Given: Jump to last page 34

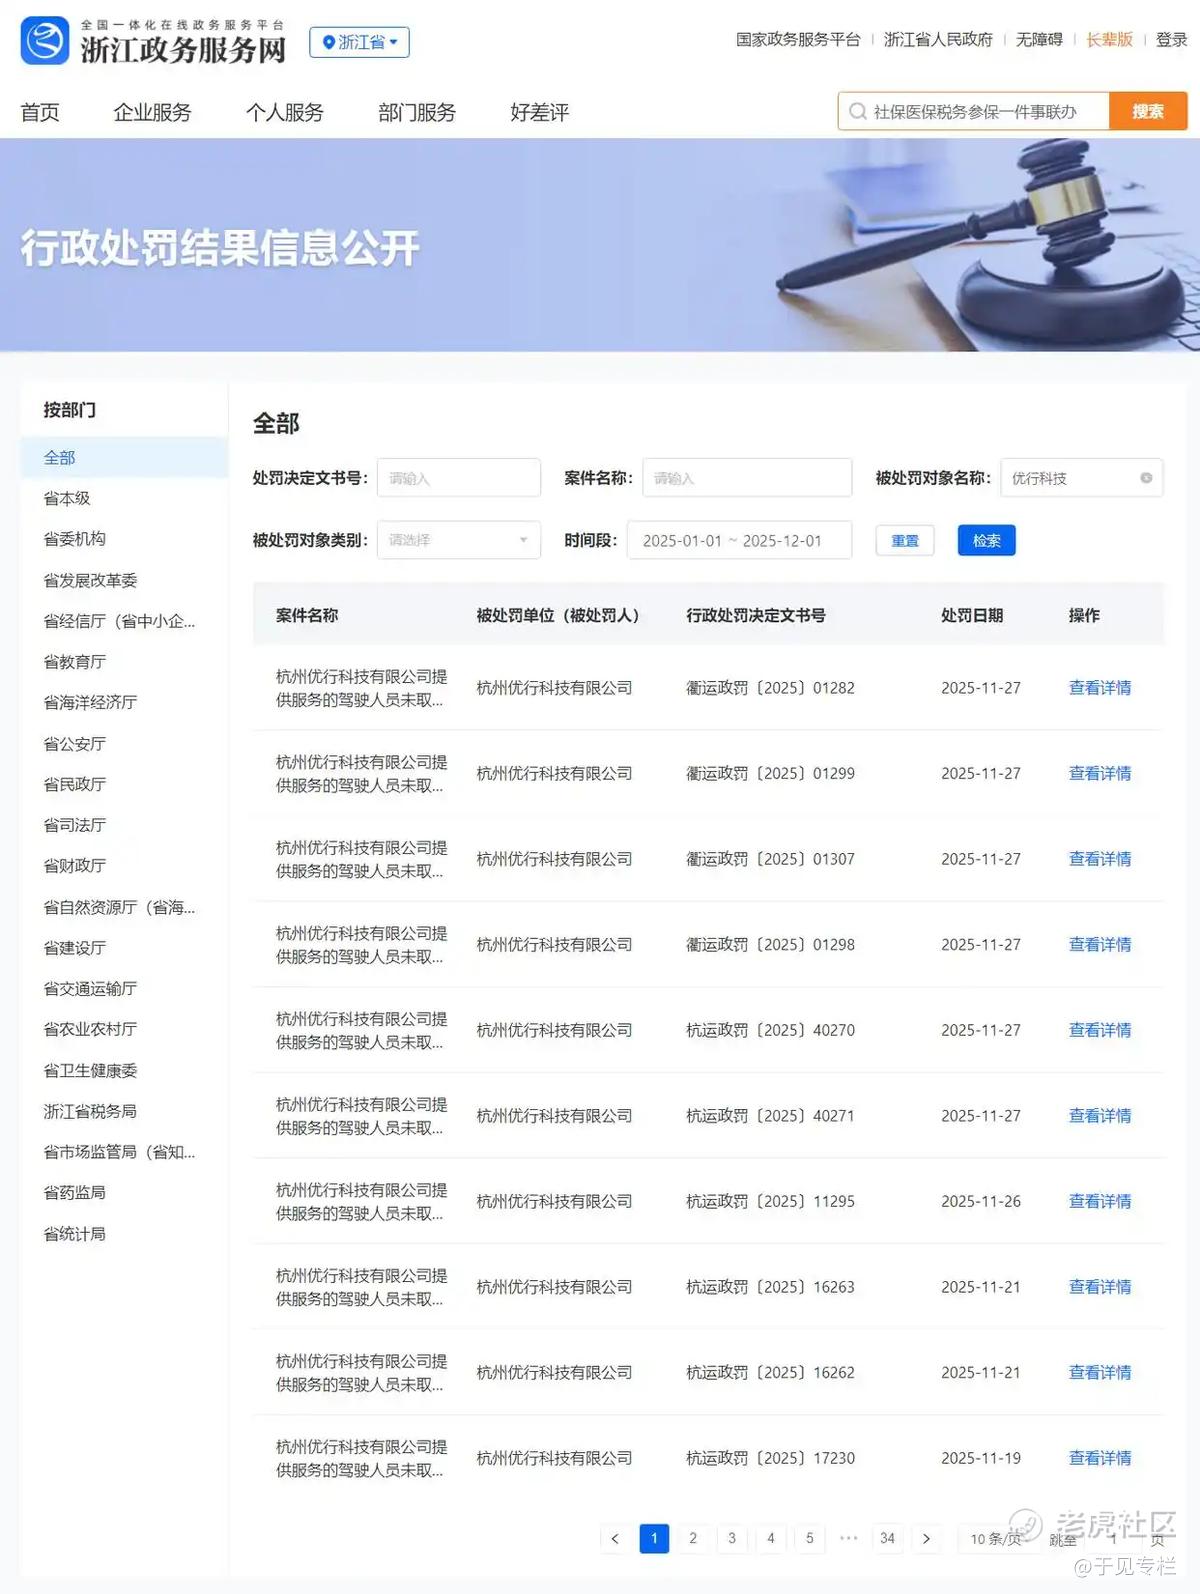Looking at the screenshot, I should click(887, 1538).
